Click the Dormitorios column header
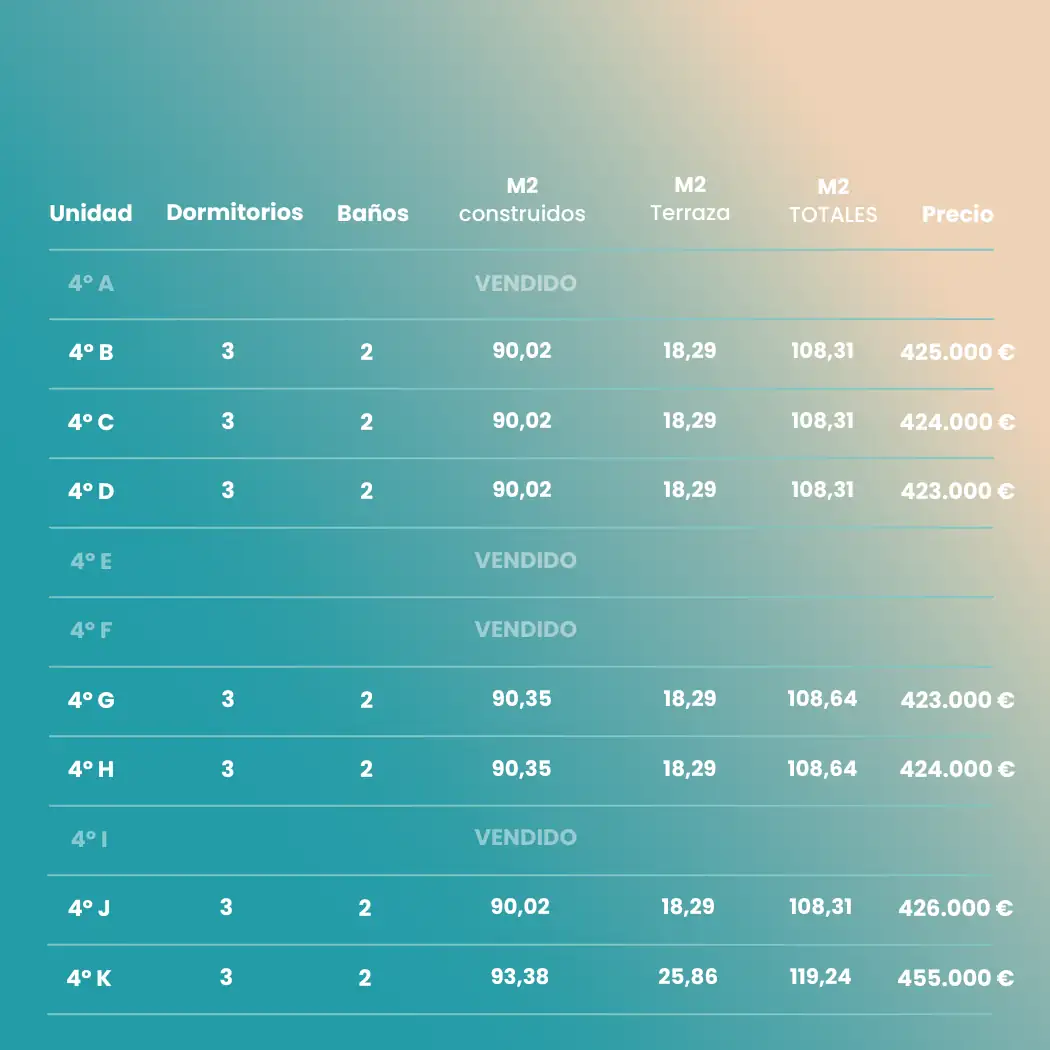 [x=234, y=212]
